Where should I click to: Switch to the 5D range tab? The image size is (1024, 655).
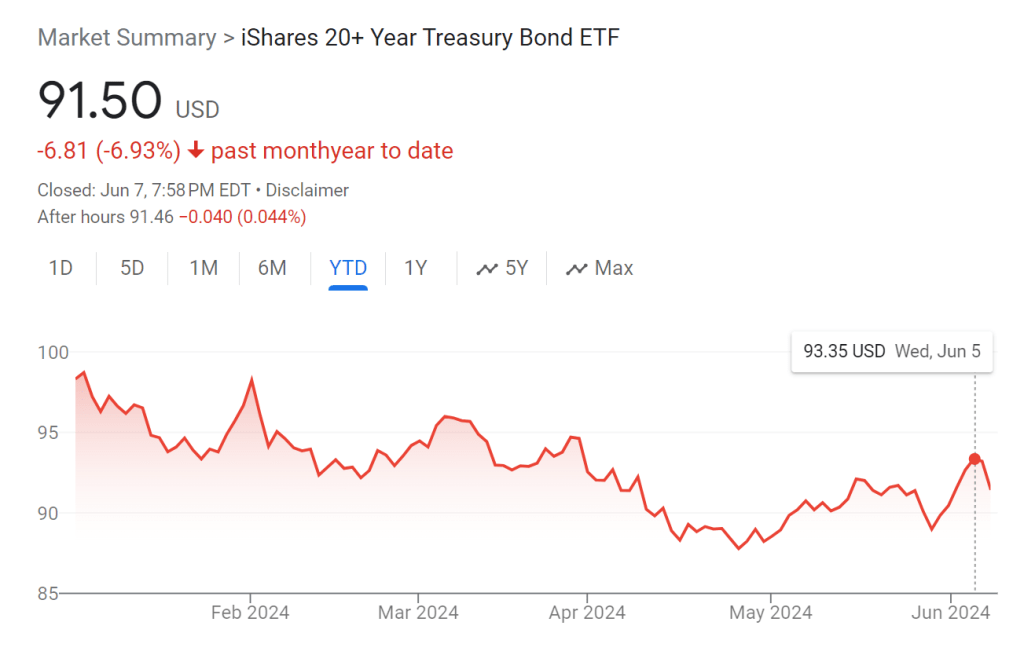[132, 268]
